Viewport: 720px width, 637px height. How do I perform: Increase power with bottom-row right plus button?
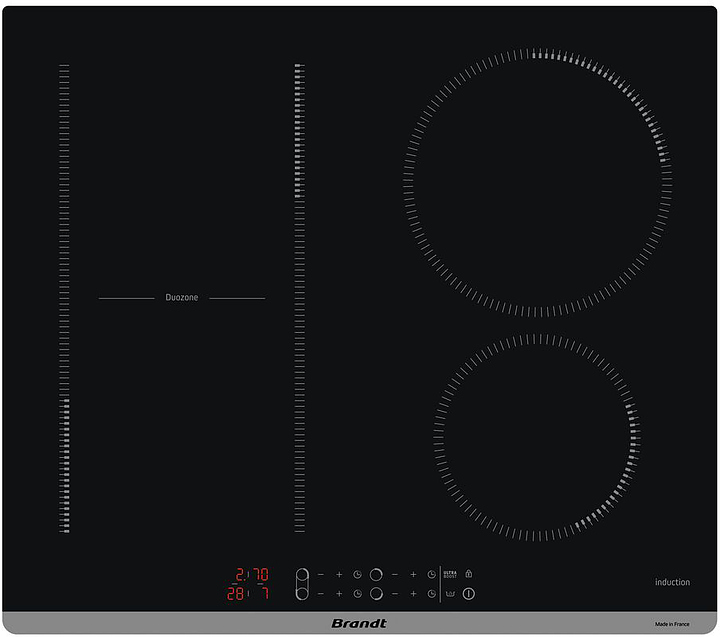coord(413,594)
